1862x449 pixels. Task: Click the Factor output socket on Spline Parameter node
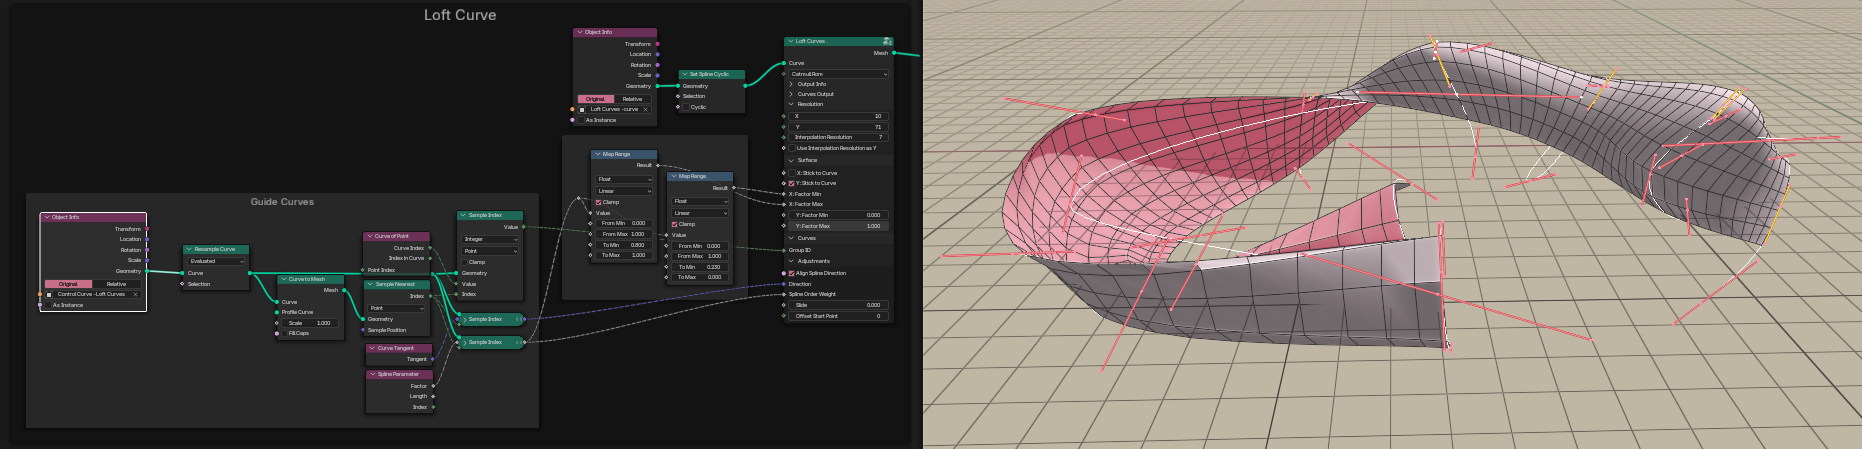(432, 386)
